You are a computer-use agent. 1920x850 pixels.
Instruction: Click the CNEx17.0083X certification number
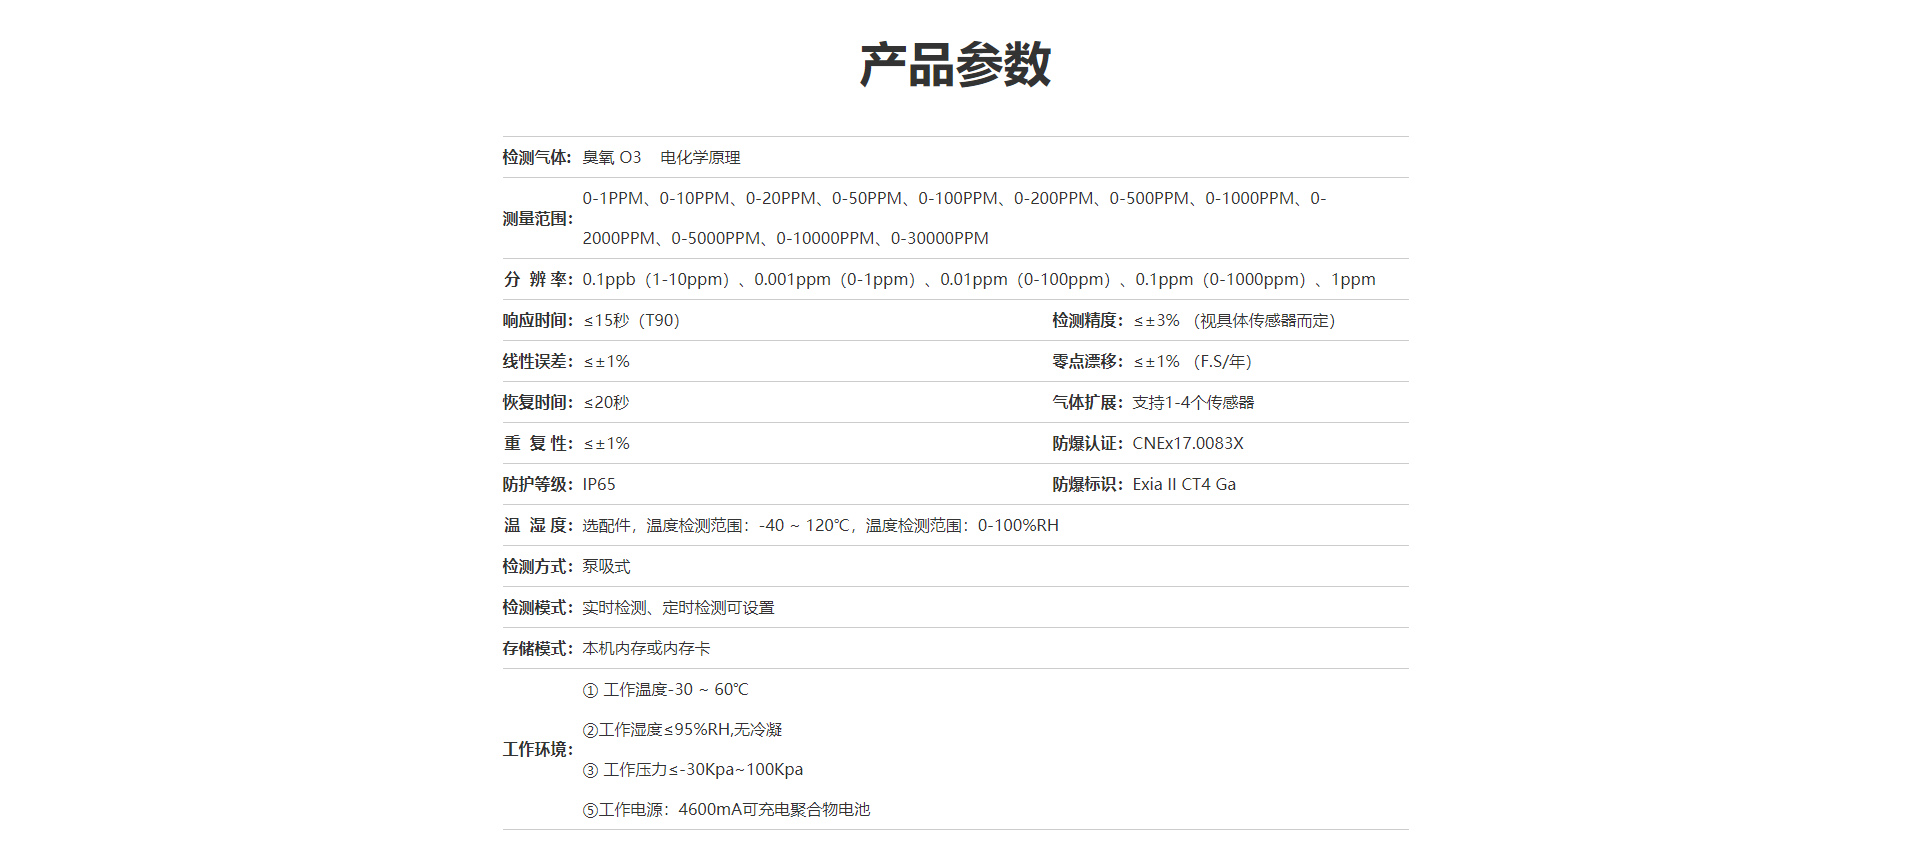pos(1188,444)
